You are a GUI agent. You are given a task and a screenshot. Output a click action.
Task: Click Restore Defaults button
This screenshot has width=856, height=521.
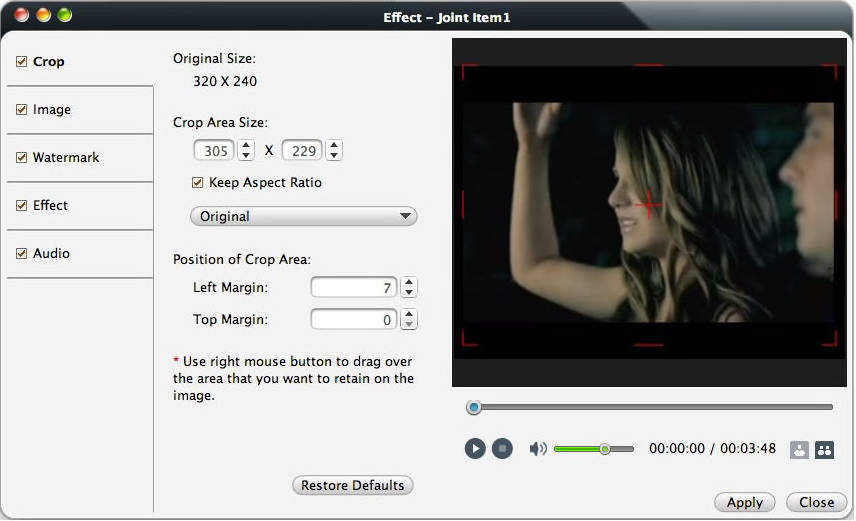tap(353, 486)
